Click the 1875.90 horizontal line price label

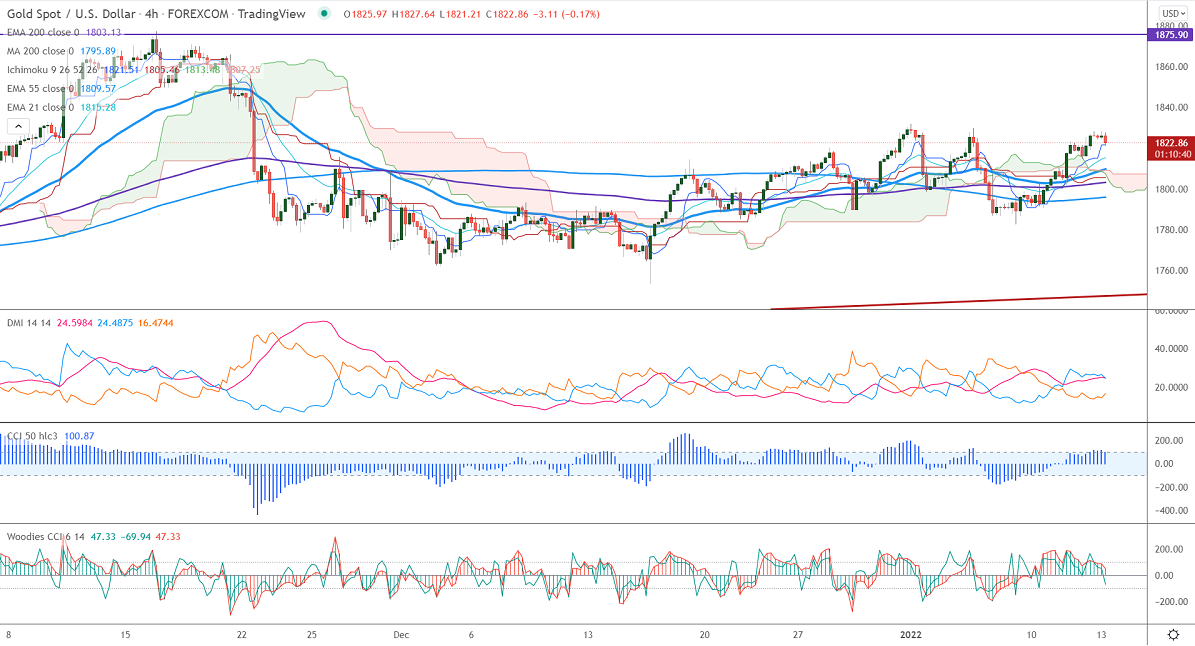1171,35
